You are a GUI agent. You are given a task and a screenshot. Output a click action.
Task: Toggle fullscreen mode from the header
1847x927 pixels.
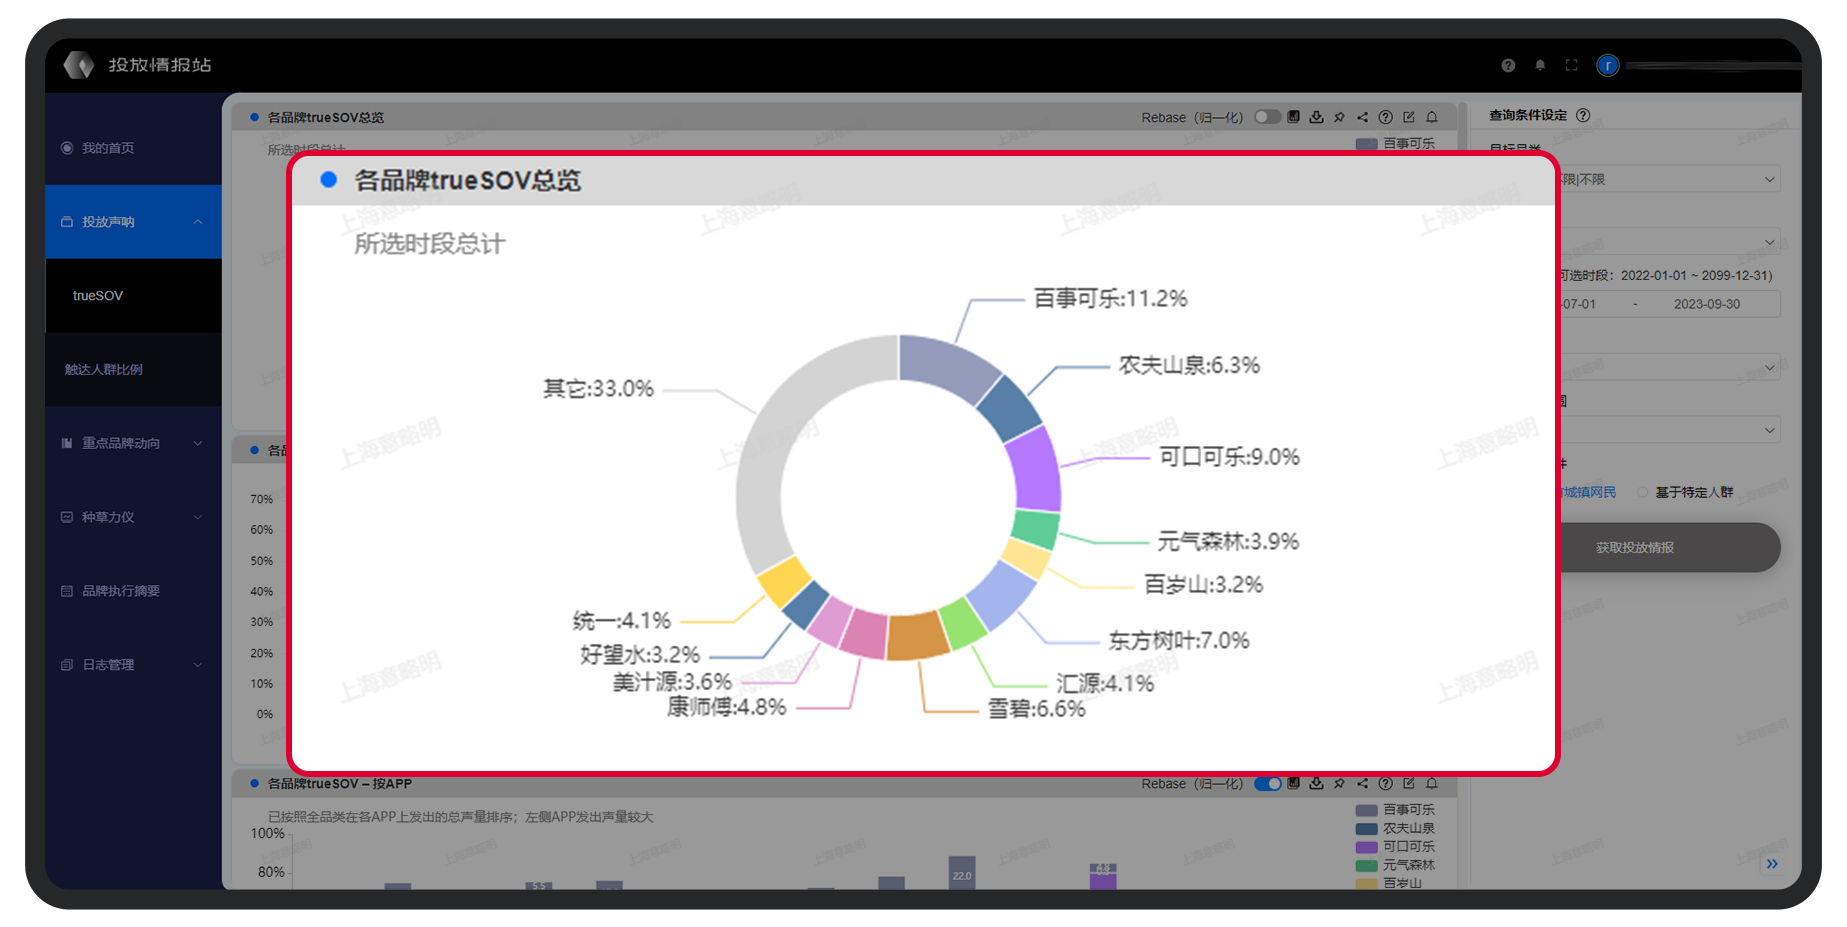1572,65
